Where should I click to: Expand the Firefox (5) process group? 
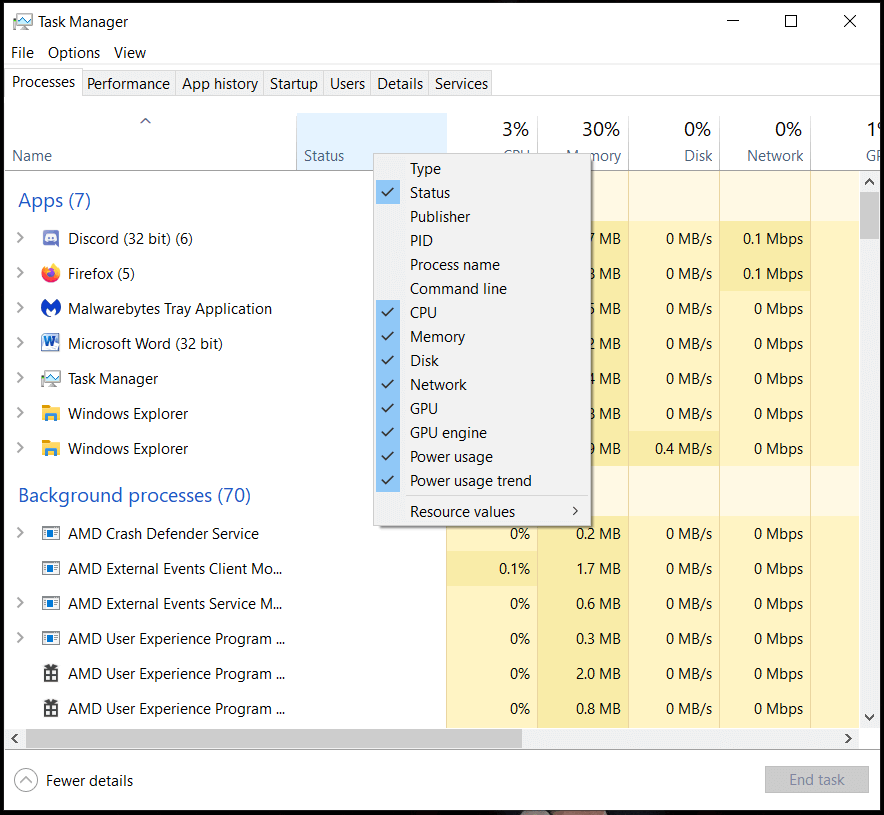[x=20, y=273]
